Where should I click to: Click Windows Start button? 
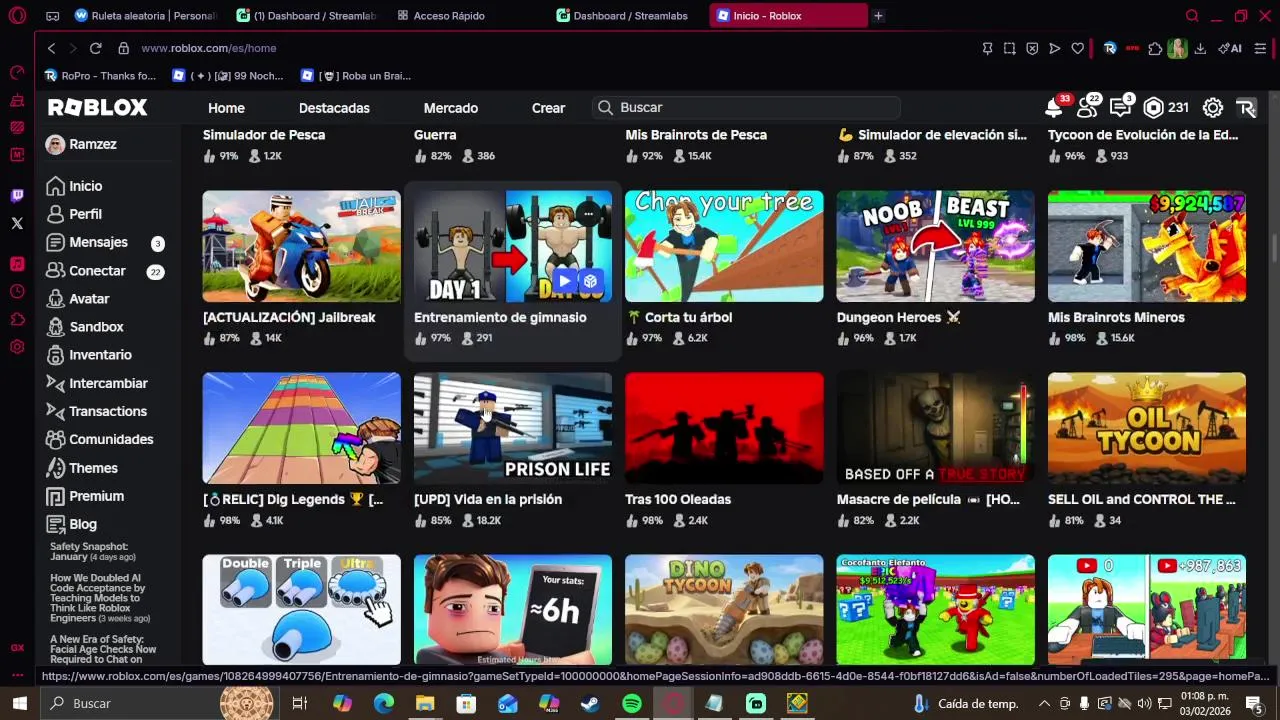click(20, 704)
